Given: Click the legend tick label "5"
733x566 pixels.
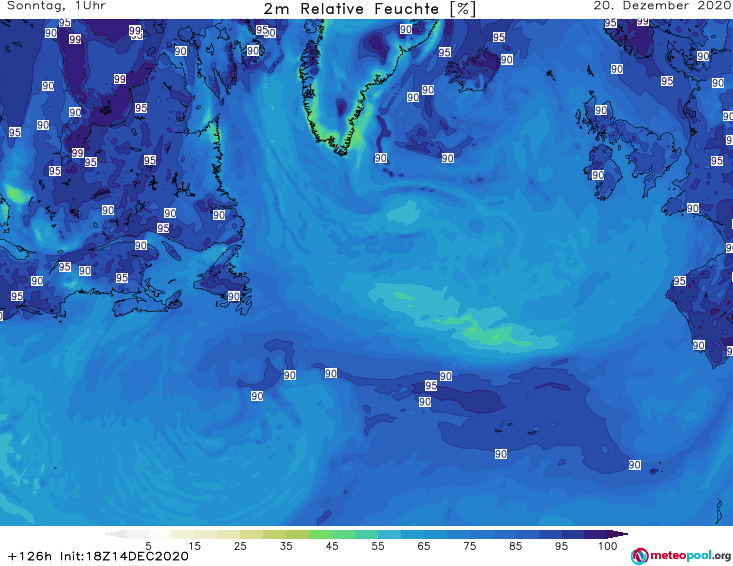Looking at the screenshot, I should point(148,546).
